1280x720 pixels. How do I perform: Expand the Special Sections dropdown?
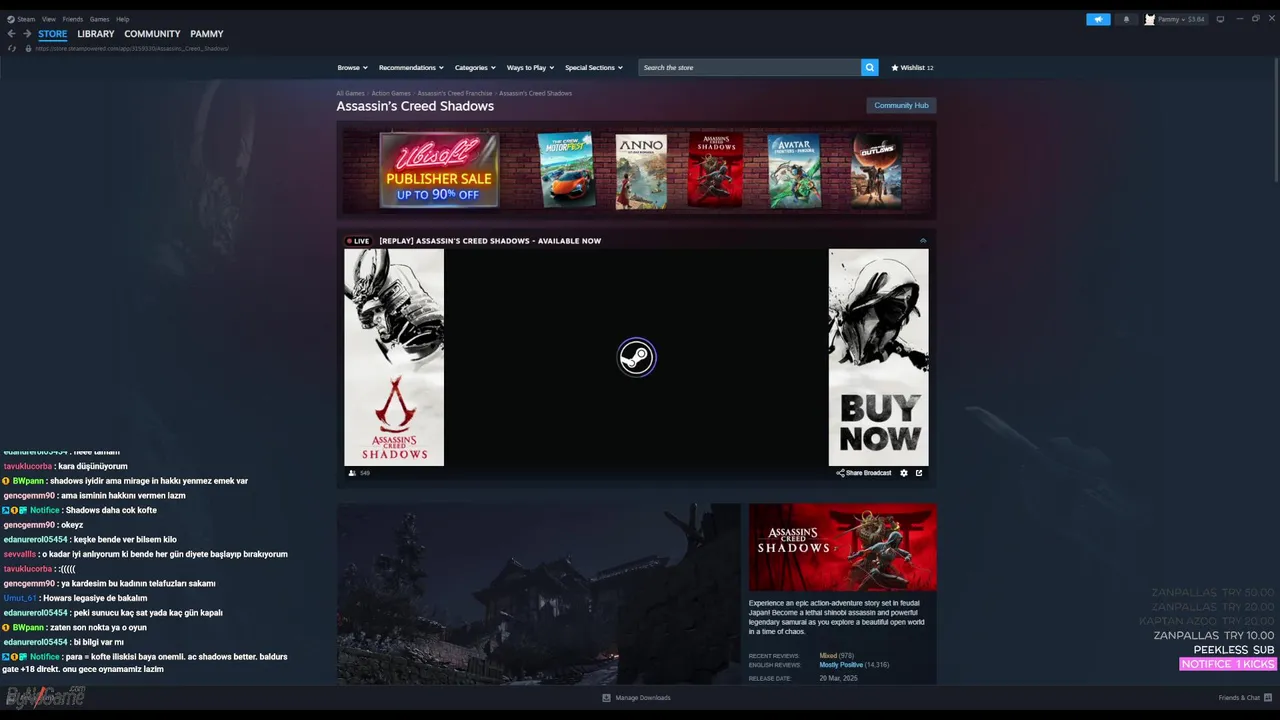point(594,68)
